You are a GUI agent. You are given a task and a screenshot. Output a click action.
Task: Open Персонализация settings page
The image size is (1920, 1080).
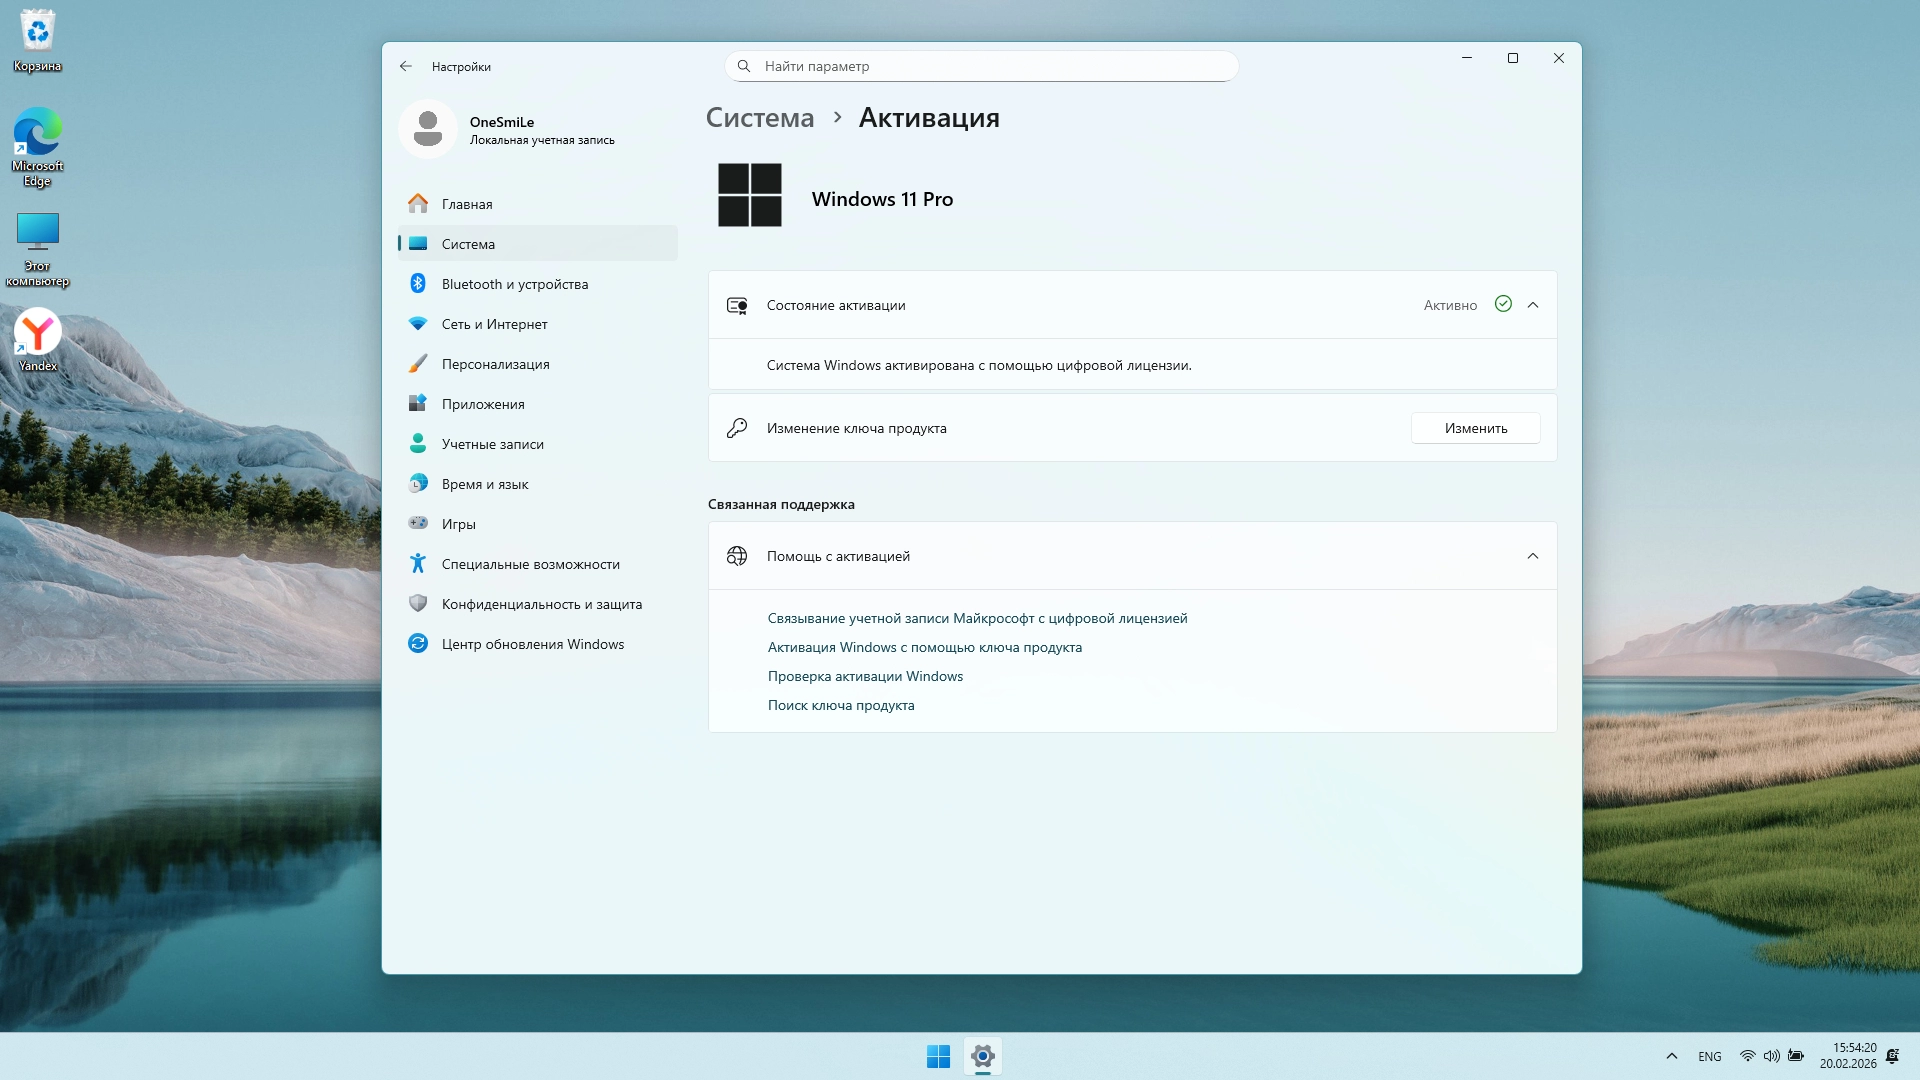(x=495, y=364)
